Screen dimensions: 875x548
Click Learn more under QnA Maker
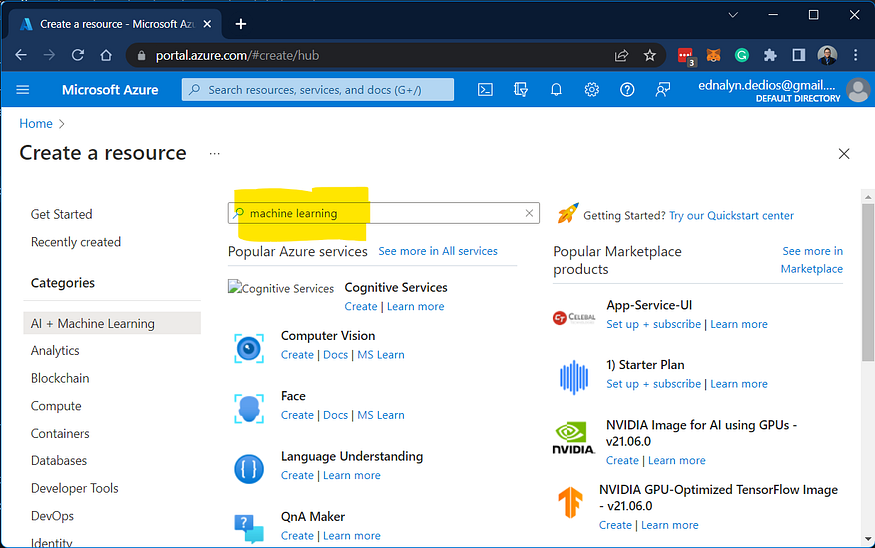(352, 536)
